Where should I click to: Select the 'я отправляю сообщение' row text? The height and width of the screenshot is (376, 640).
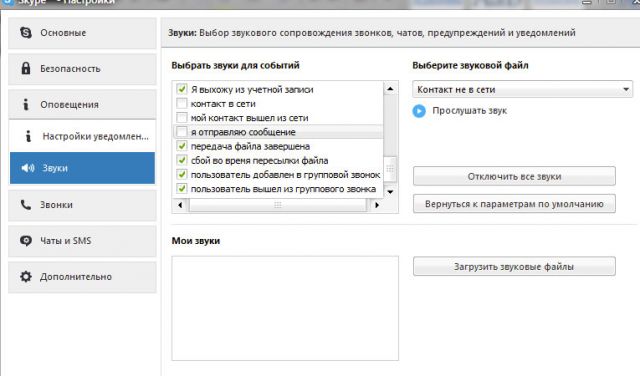pyautogui.click(x=243, y=132)
